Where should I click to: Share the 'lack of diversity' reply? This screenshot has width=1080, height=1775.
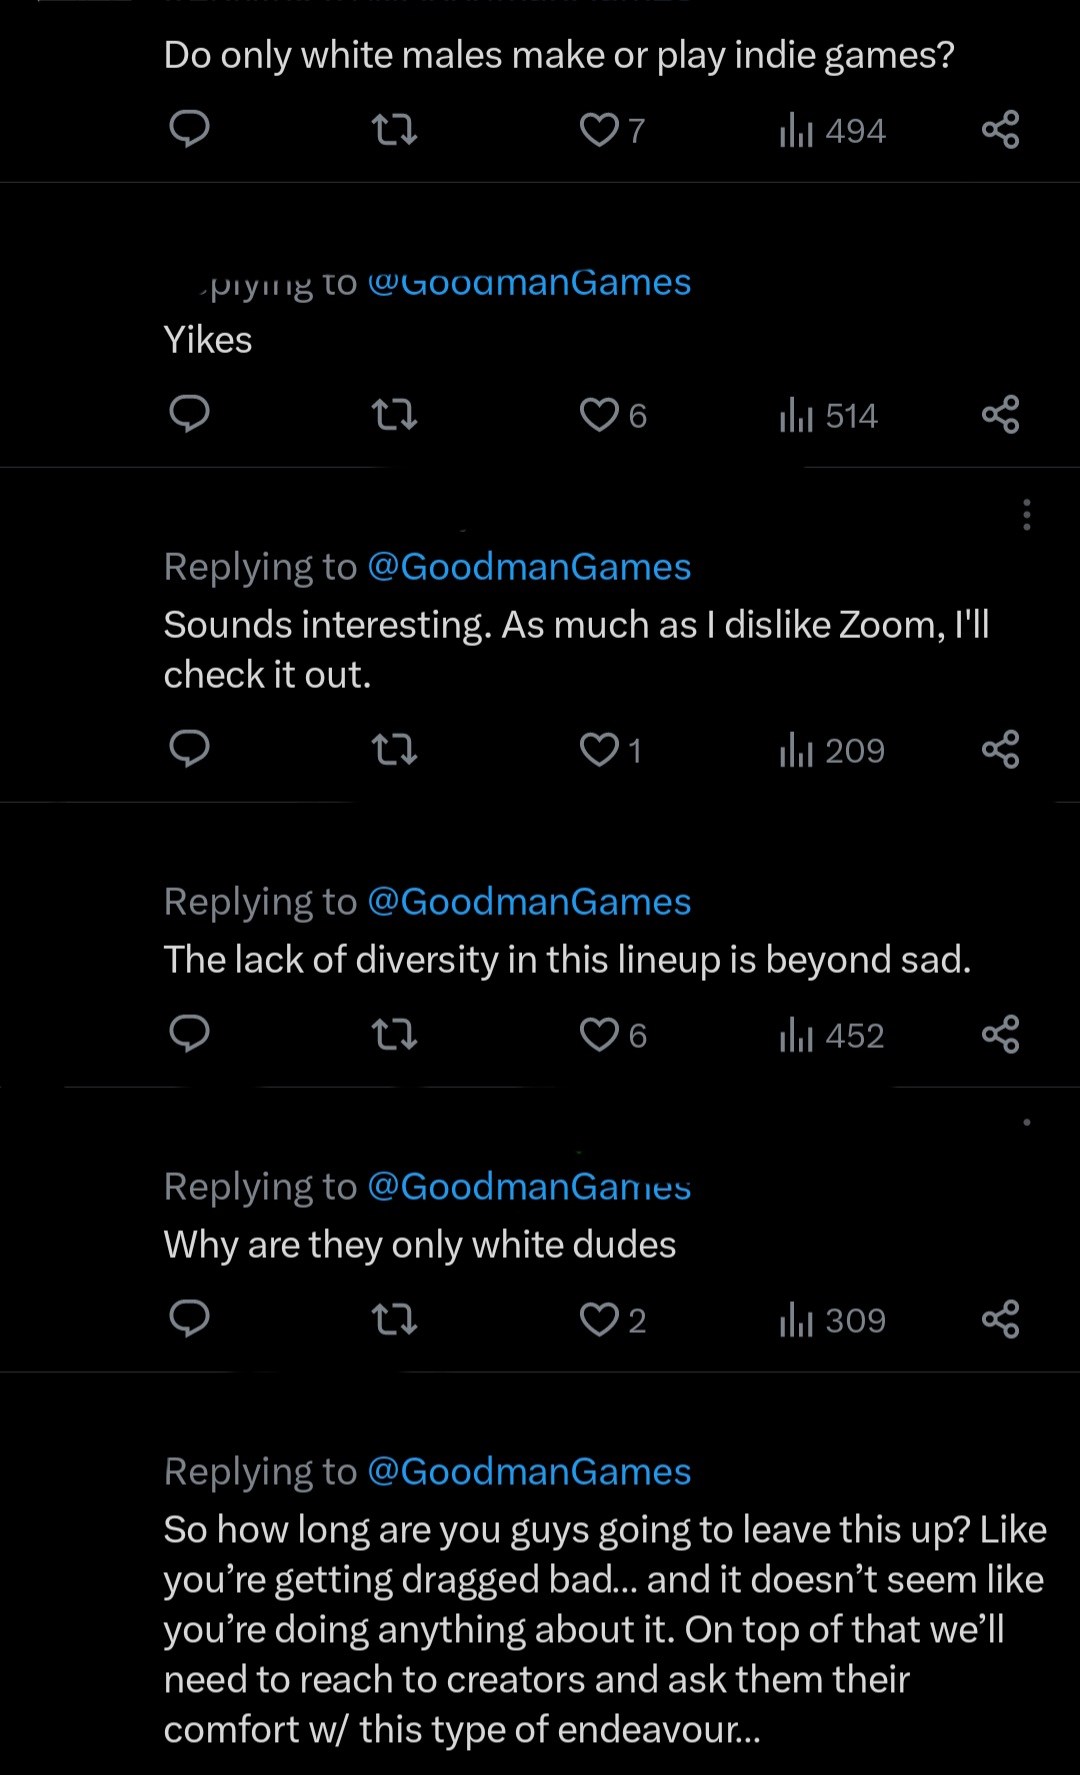pos(1000,1034)
